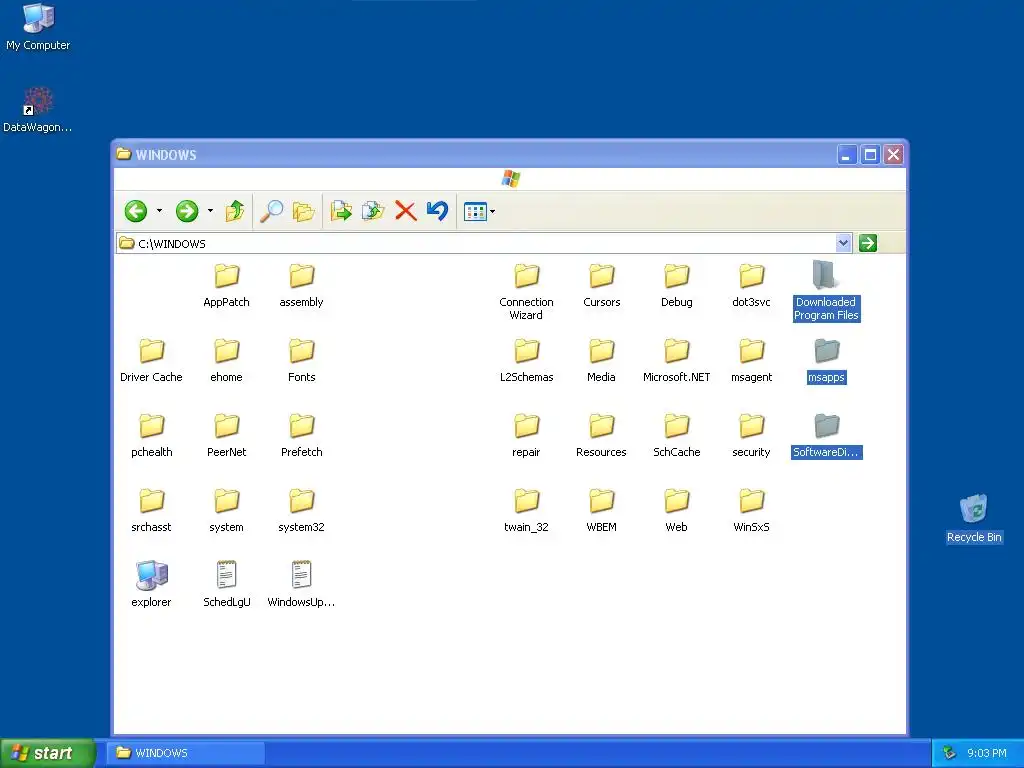Click the system tray notification icon
The image size is (1024, 768).
(x=949, y=753)
